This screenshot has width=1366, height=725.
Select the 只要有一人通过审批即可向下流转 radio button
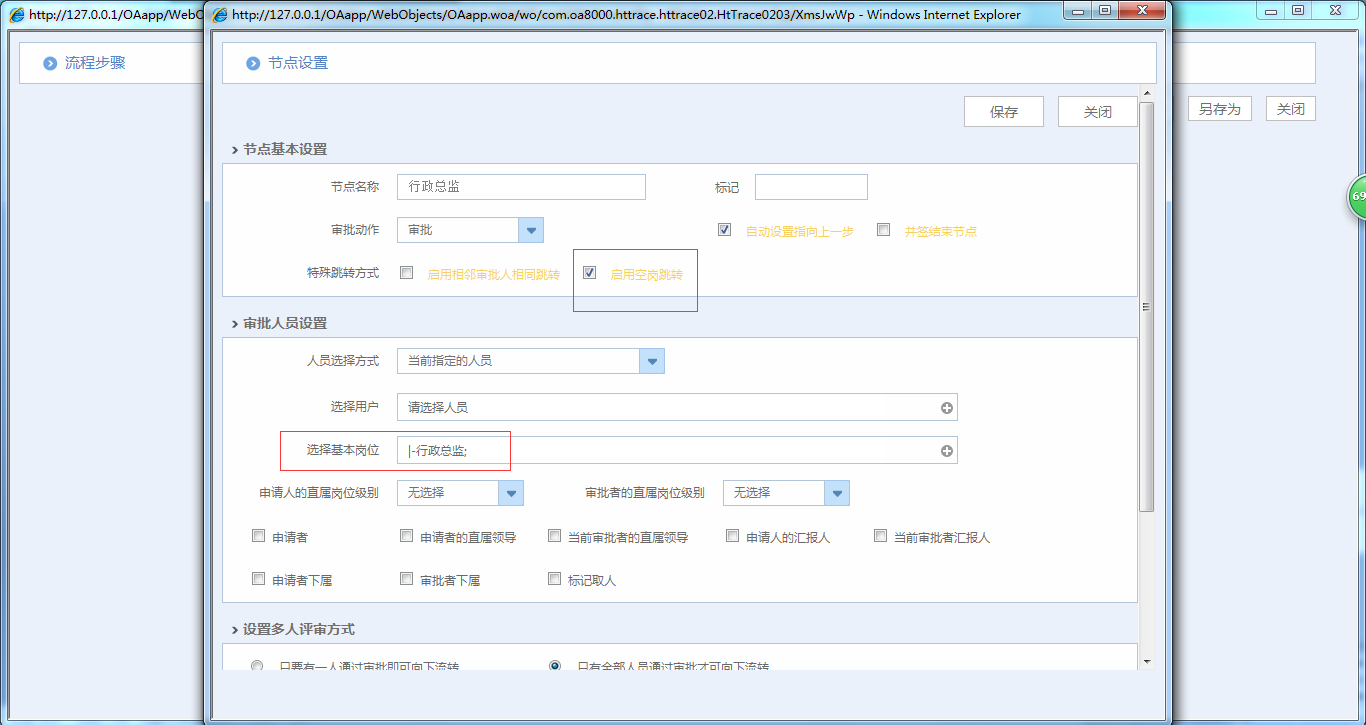[x=257, y=666]
